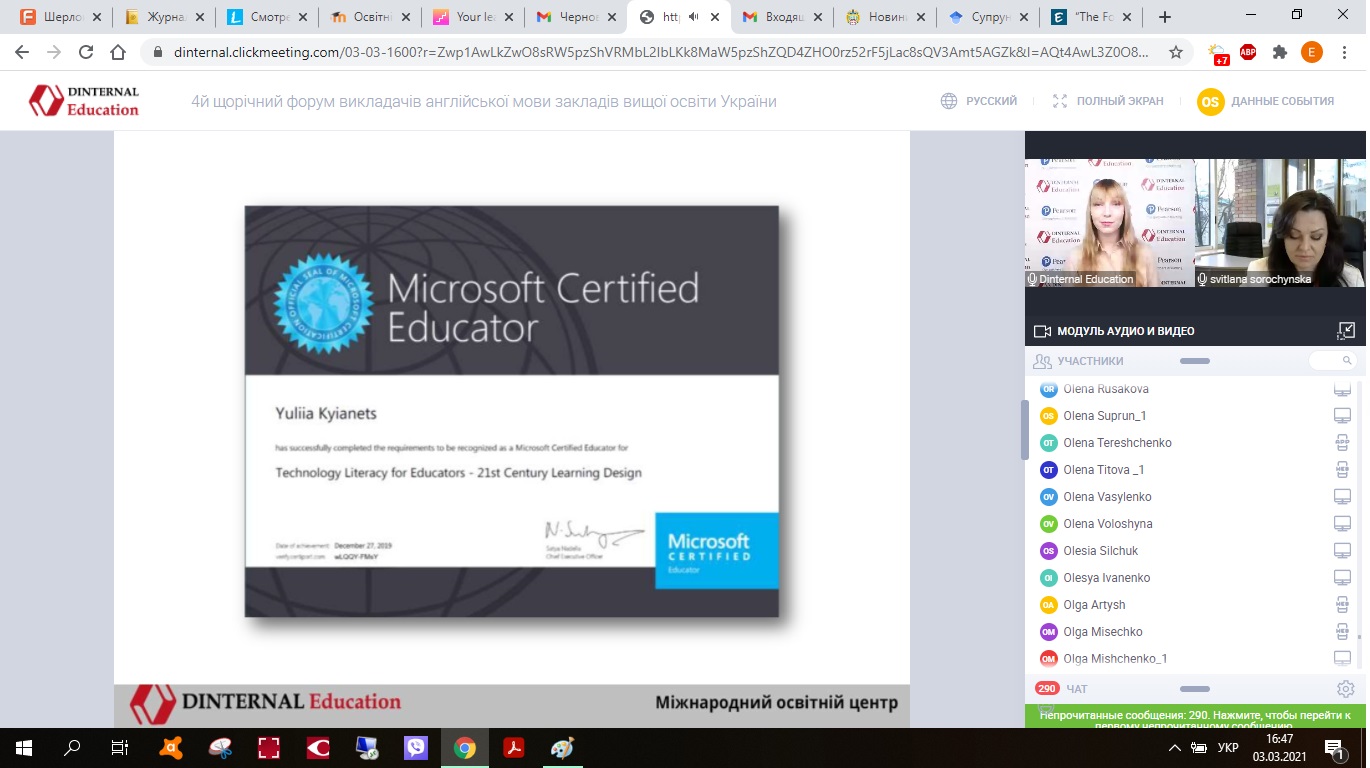Pop out the audio and video module

[x=1346, y=331]
